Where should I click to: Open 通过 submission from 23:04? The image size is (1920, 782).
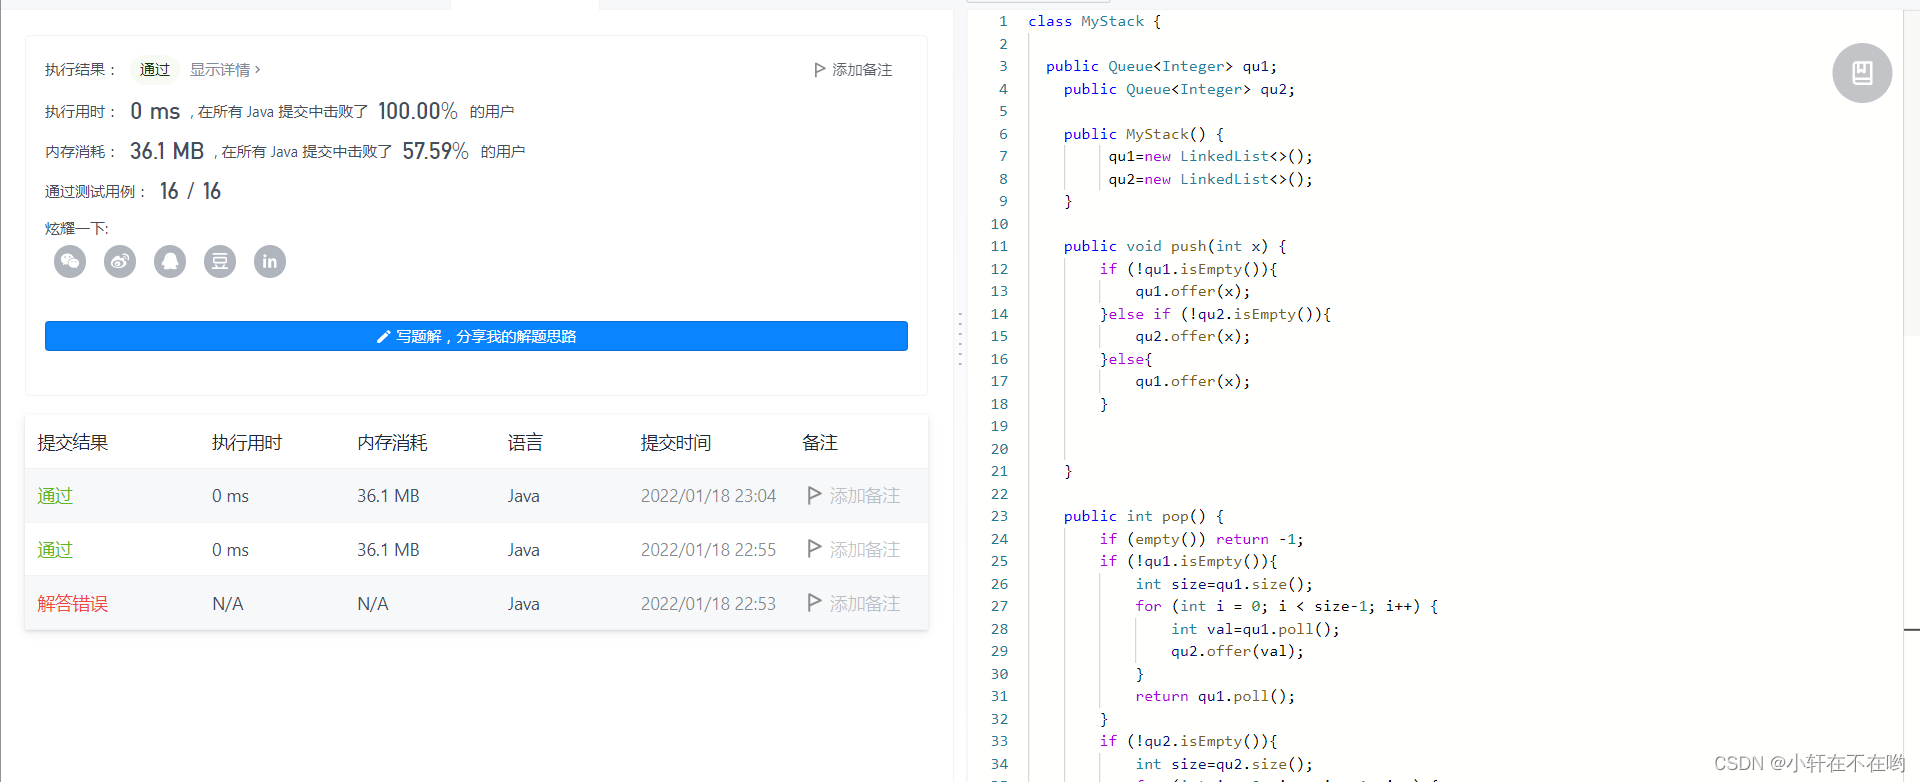click(55, 496)
